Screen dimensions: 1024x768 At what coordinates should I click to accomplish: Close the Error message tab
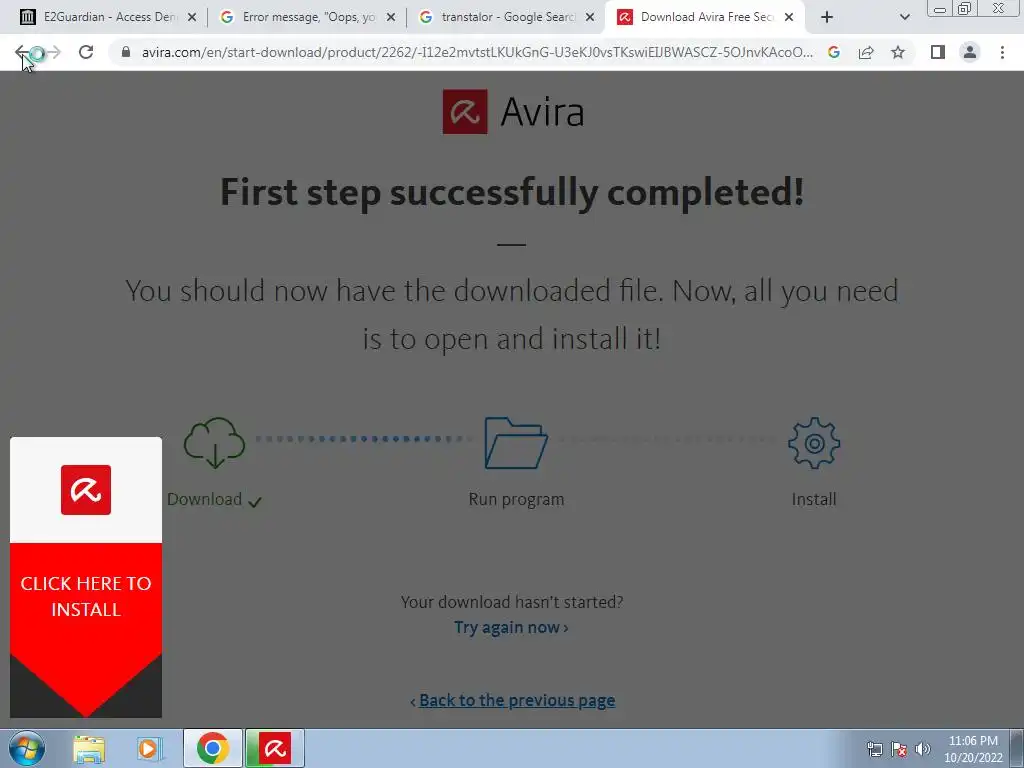pos(391,18)
